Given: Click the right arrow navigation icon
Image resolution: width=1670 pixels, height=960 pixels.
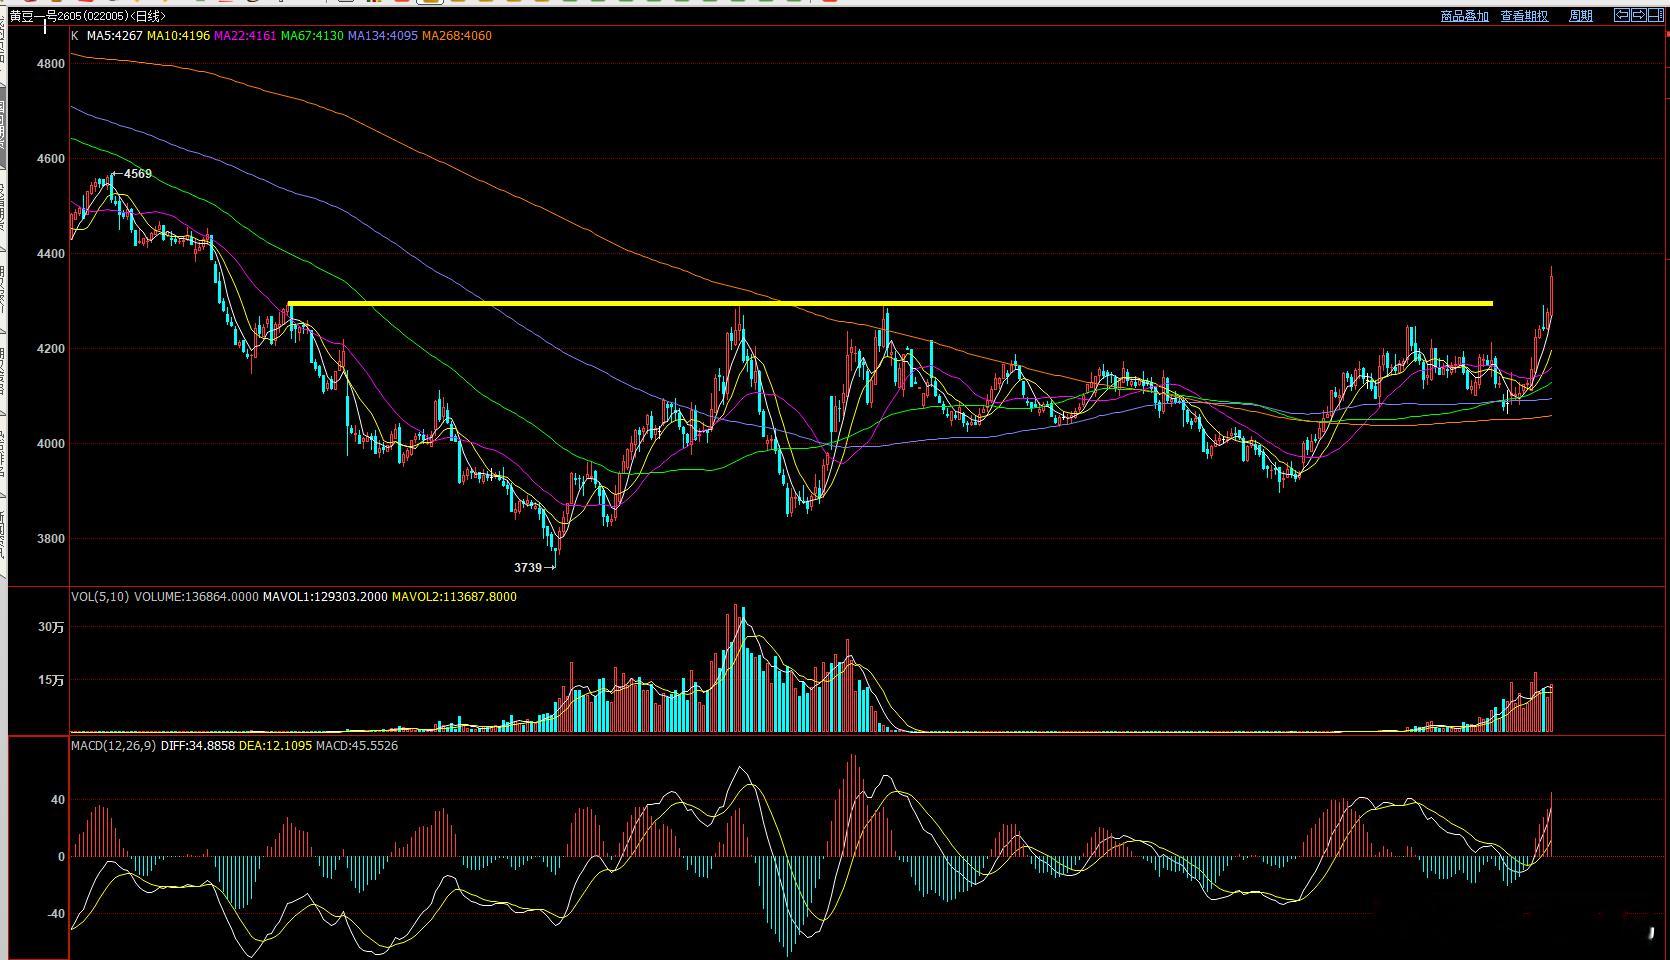Looking at the screenshot, I should click(1639, 15).
